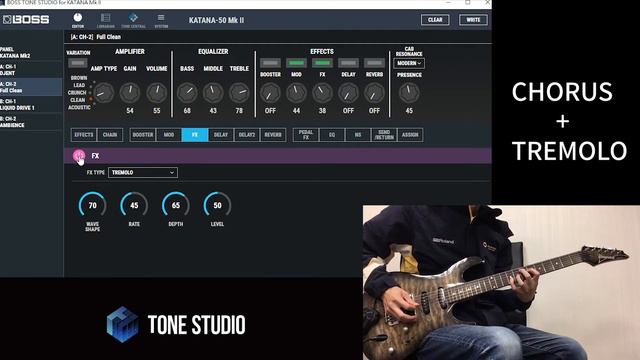The width and height of the screenshot is (640, 360).
Task: Open the Tone Central icon
Action: (x=133, y=20)
